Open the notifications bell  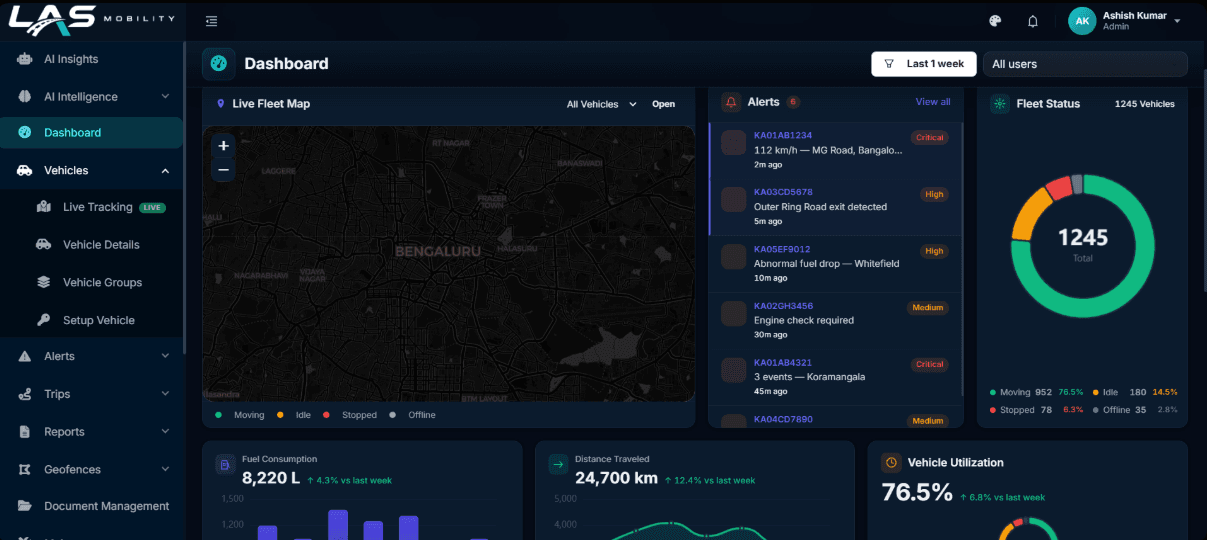click(x=1033, y=21)
